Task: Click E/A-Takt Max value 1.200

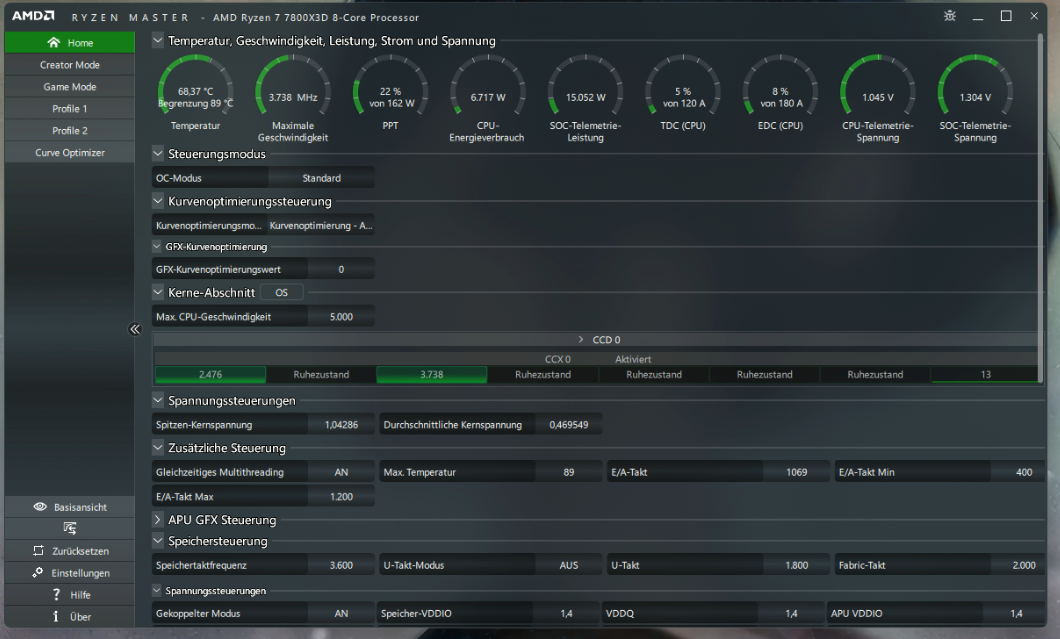Action: pos(341,496)
